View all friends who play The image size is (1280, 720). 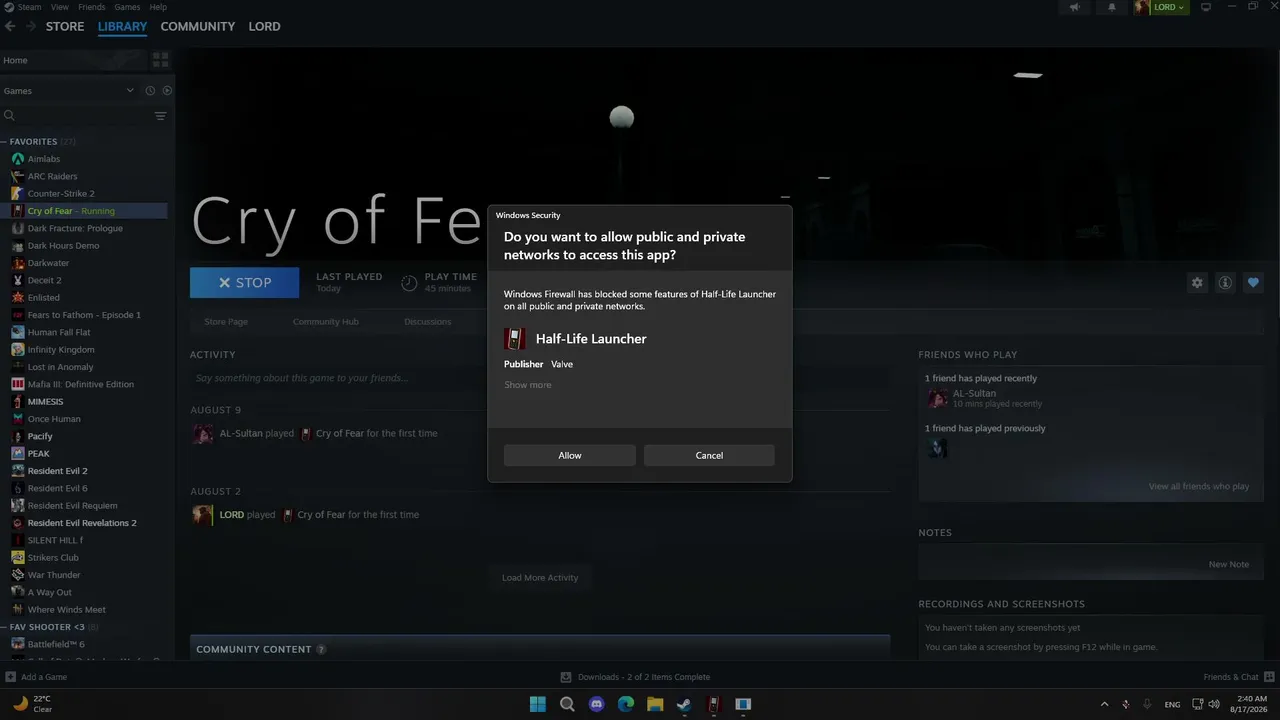[x=1199, y=487]
